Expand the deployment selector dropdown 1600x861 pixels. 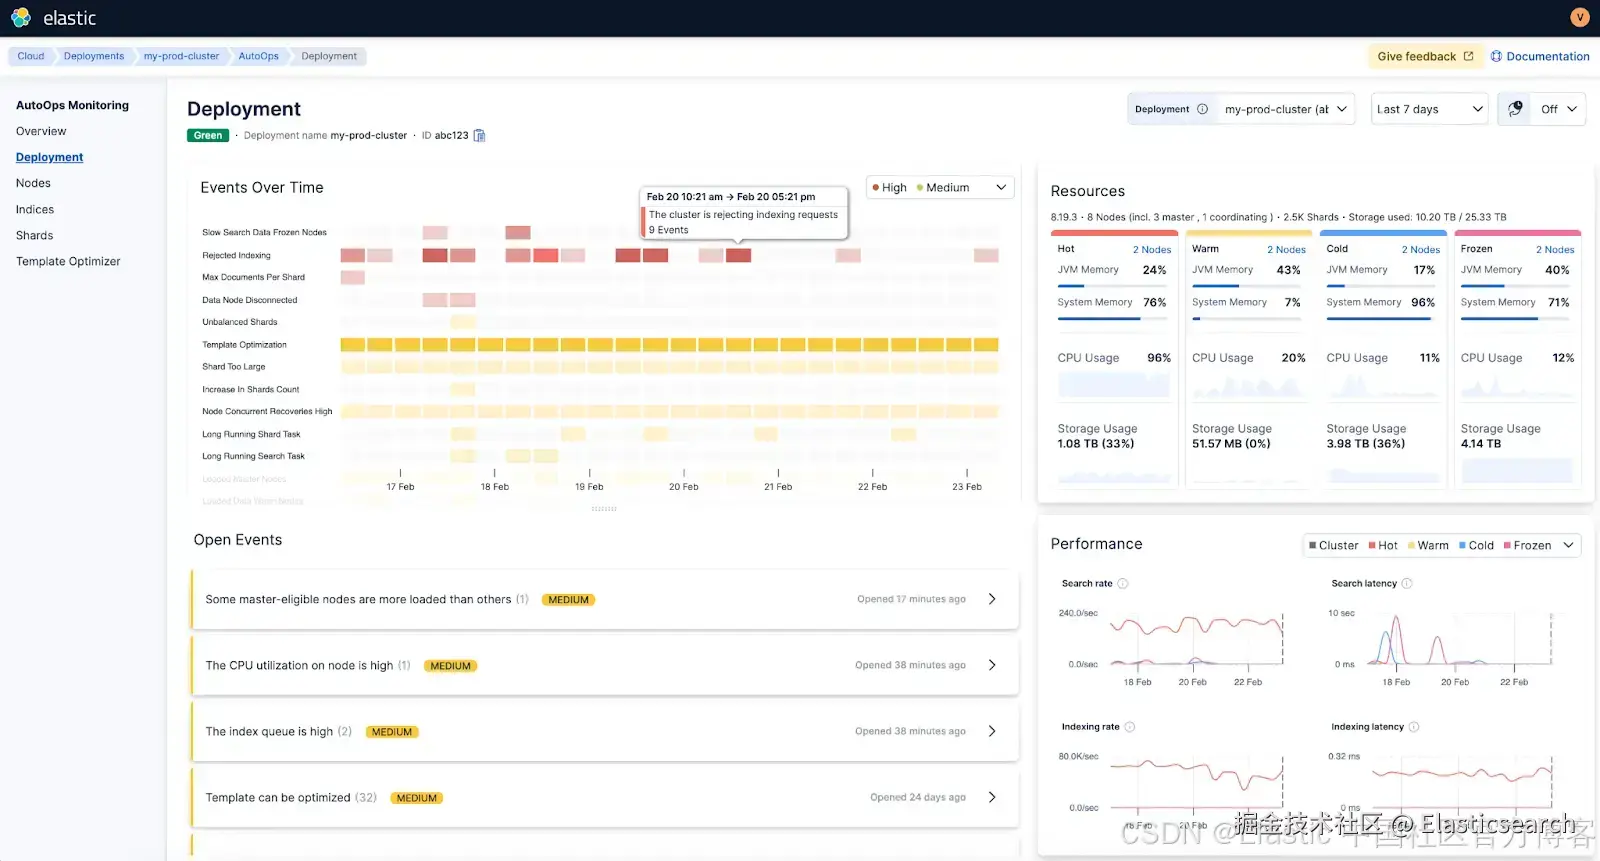pos(1286,109)
